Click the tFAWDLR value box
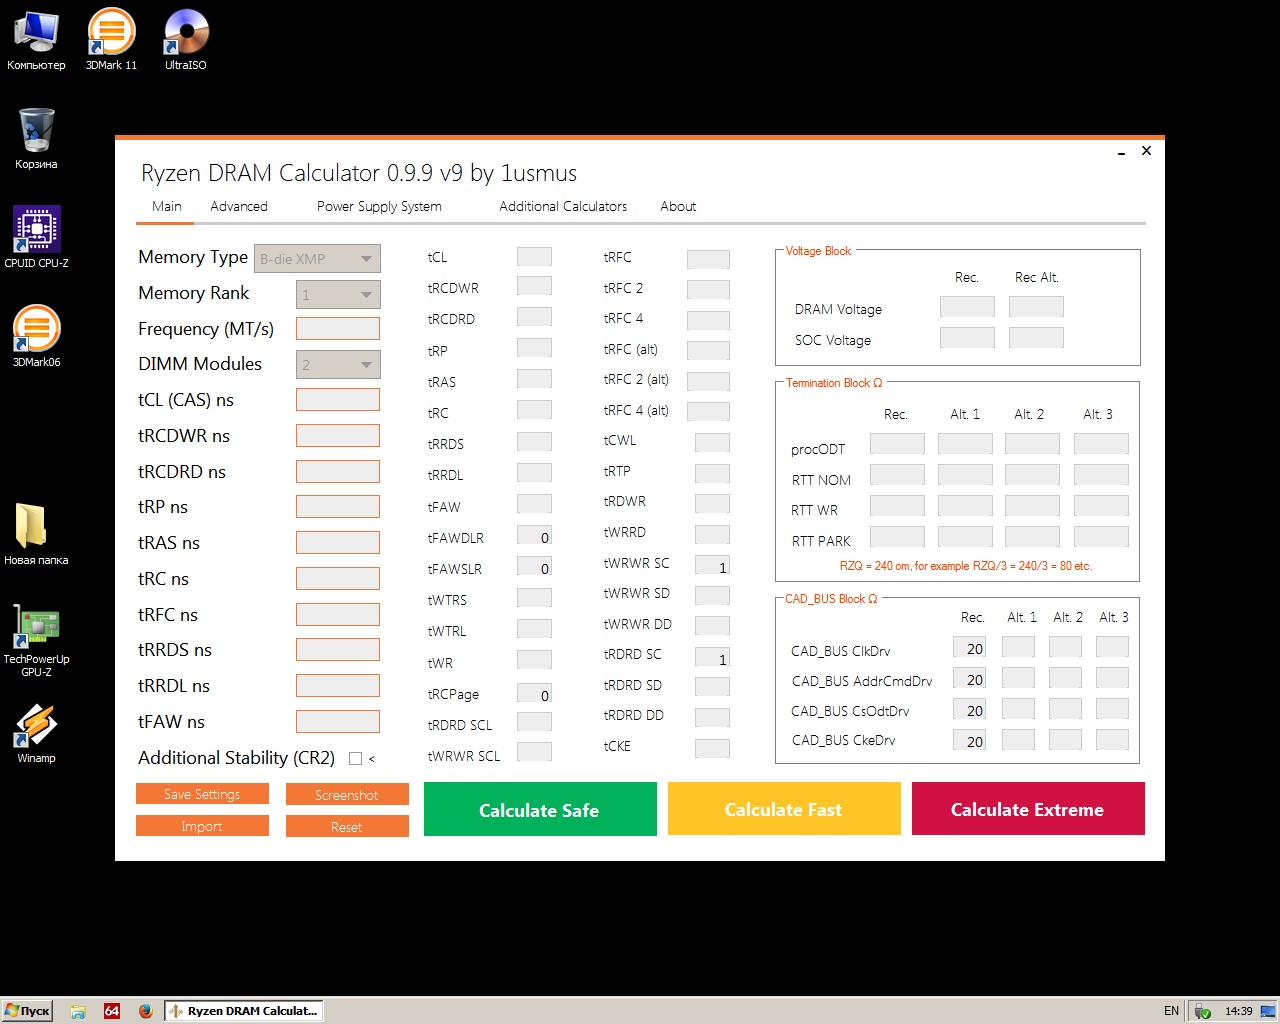This screenshot has height=1024, width=1280. (x=534, y=537)
